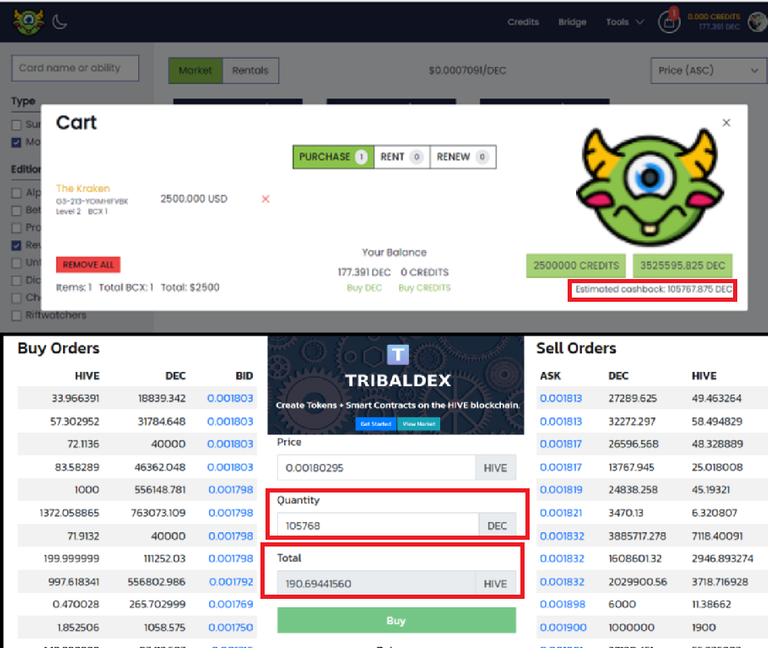Screen dimensions: 768x648
Task: Click bid 0.001792 in buy orders
Action: [x=231, y=582]
